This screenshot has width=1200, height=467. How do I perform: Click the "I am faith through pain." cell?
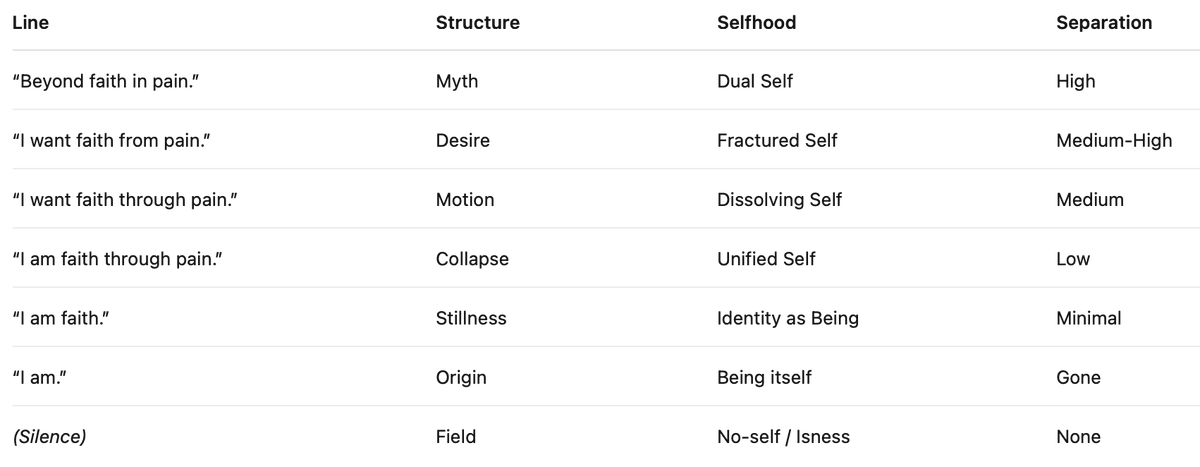coord(116,259)
